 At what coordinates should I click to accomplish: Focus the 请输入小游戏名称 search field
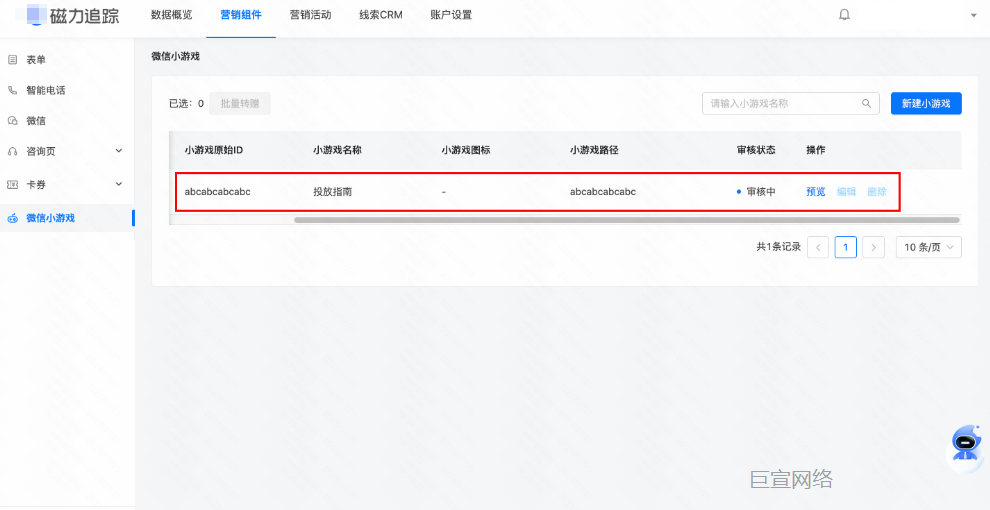(x=790, y=104)
